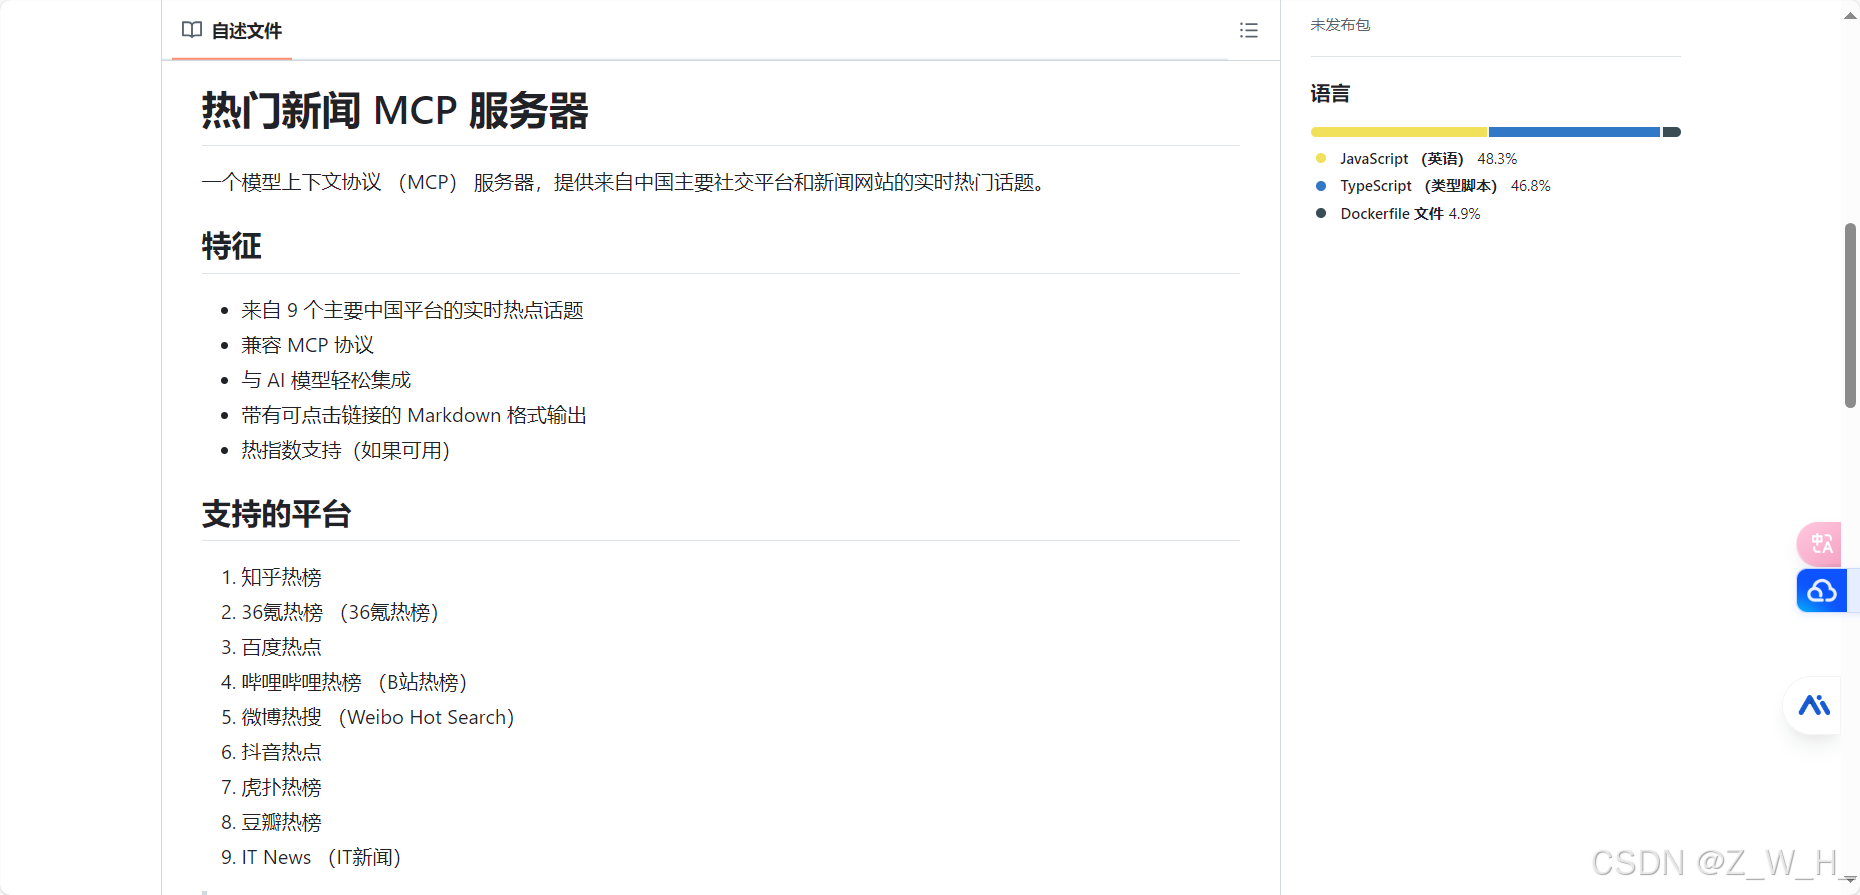1860x895 pixels.
Task: Click the JavaScript language link
Action: click(1401, 159)
